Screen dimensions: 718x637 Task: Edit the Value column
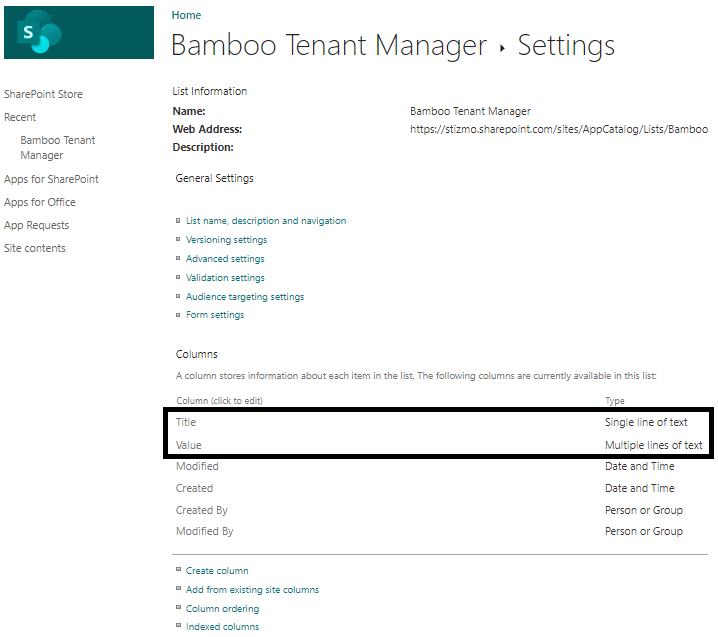point(189,445)
